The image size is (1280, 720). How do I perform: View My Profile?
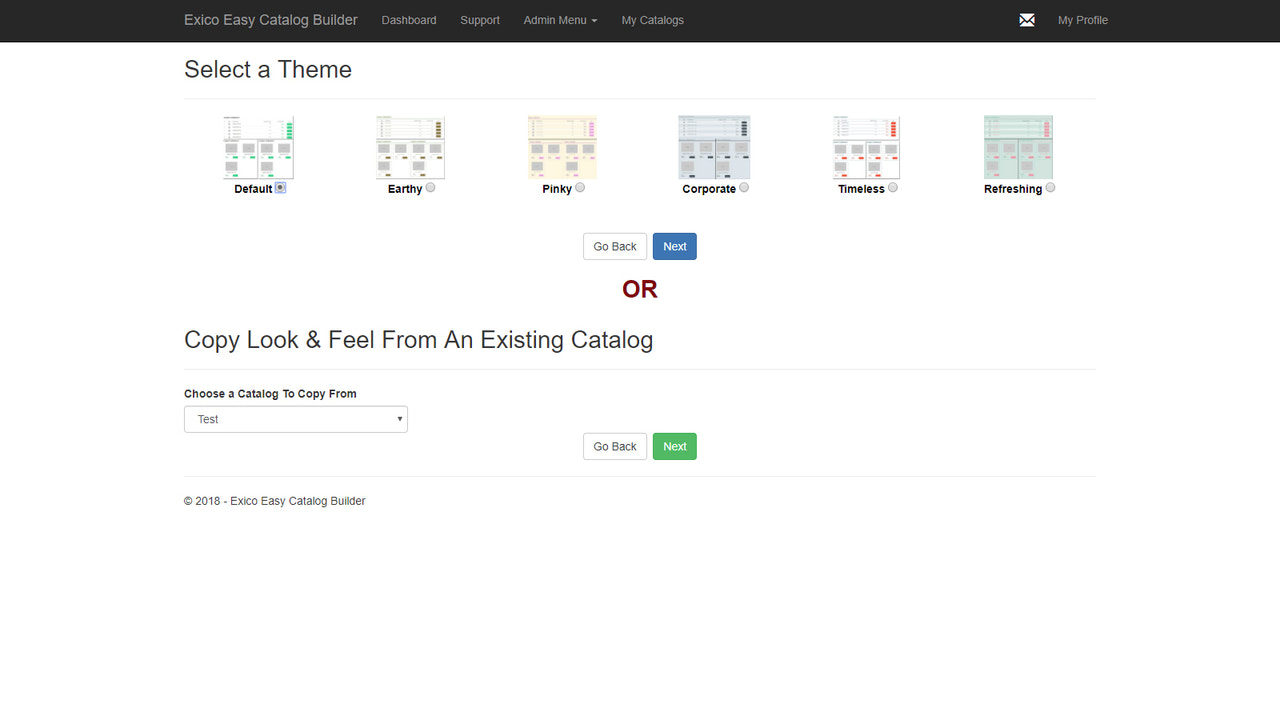1082,20
